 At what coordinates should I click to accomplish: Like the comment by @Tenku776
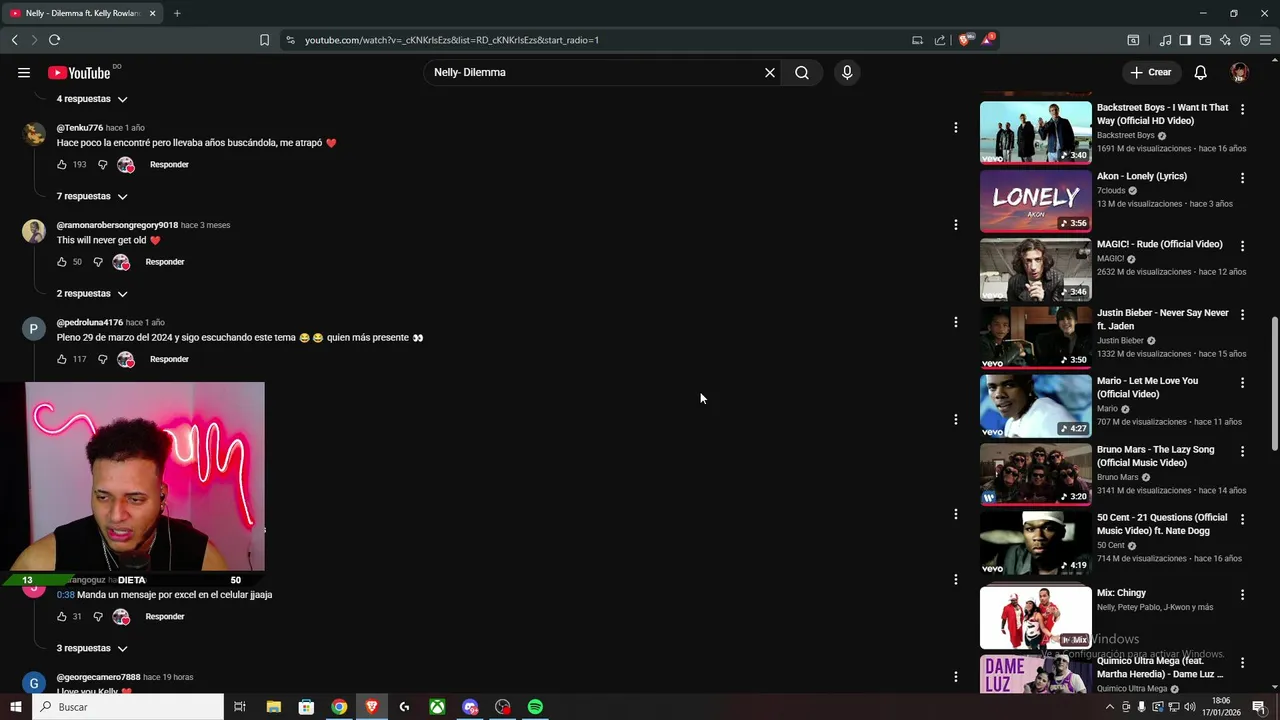[62, 164]
